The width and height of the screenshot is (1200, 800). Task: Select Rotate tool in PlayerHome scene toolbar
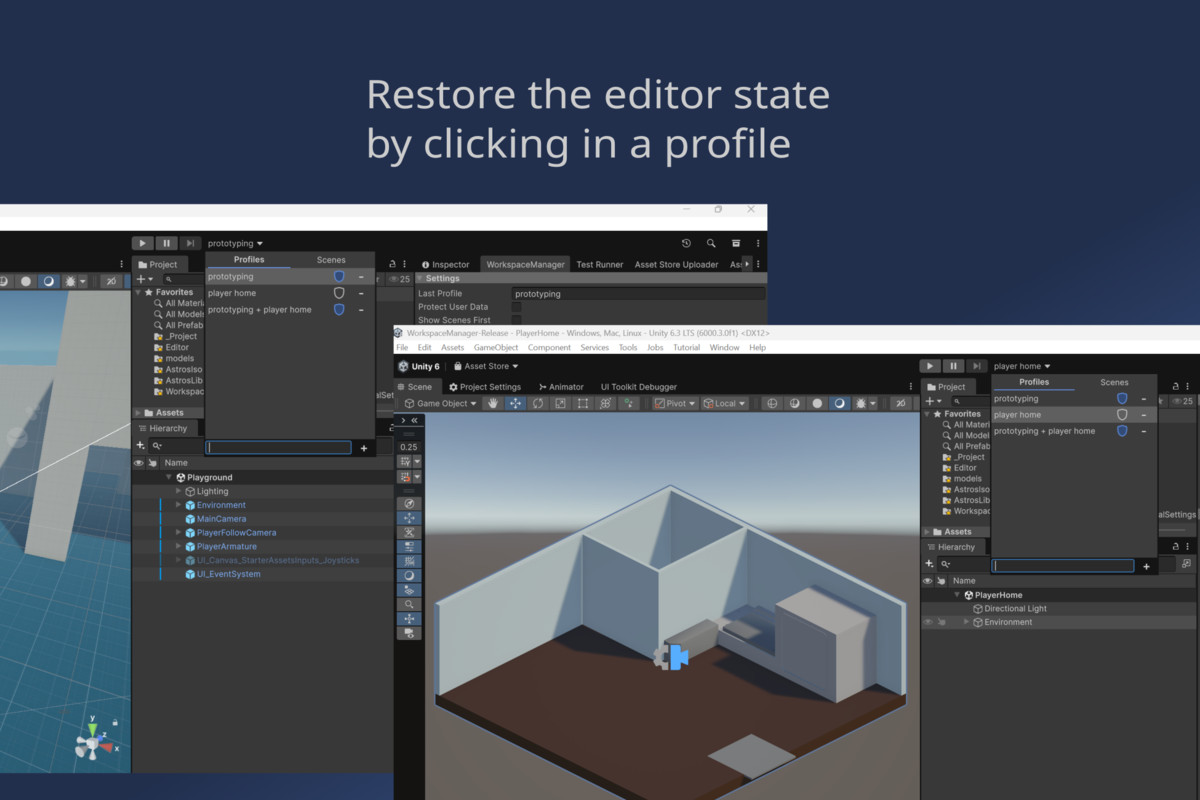click(538, 403)
